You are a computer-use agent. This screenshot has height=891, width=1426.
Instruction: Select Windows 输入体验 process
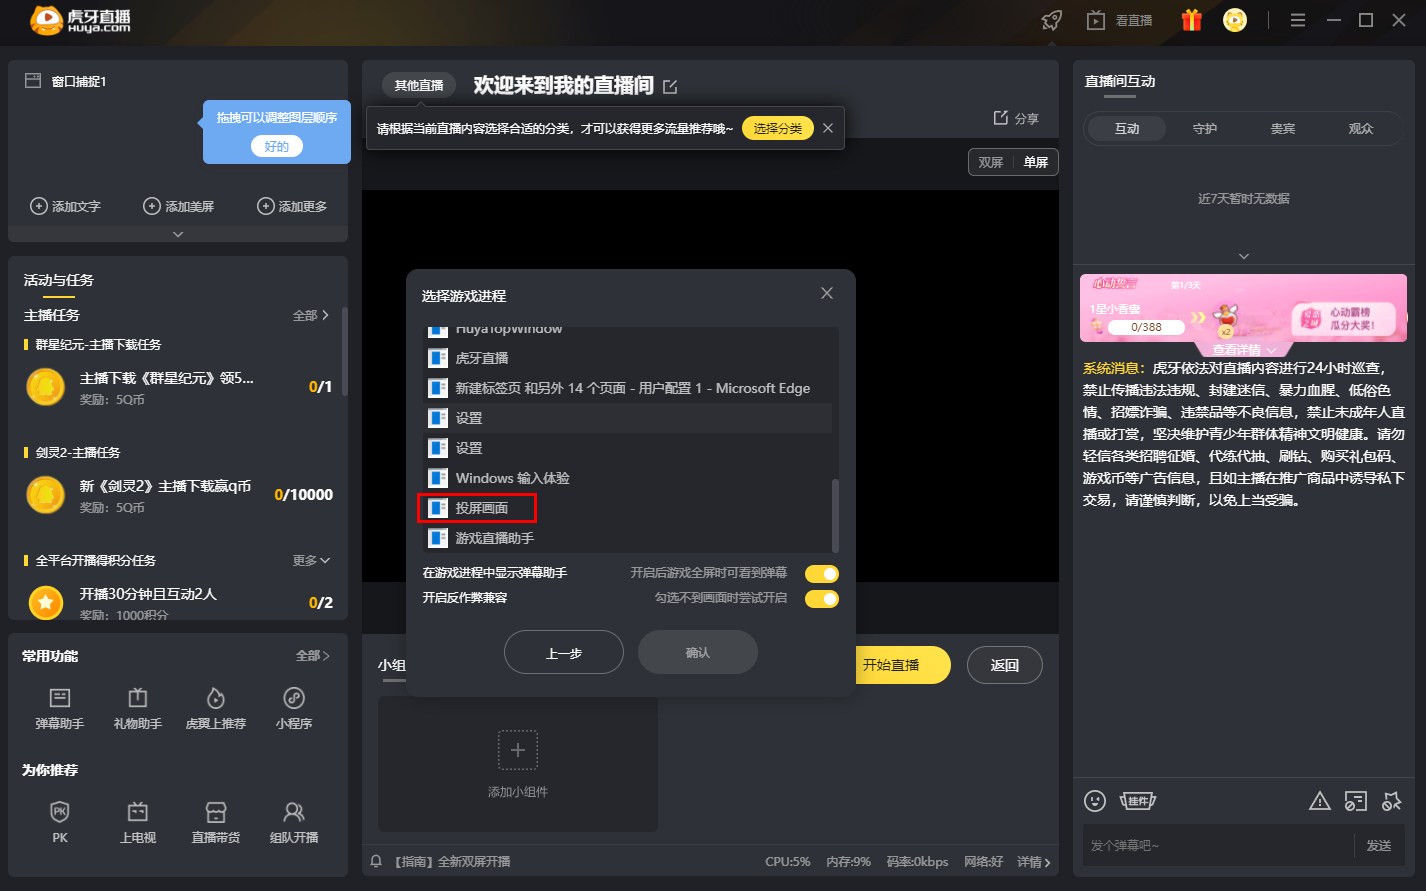[628, 478]
